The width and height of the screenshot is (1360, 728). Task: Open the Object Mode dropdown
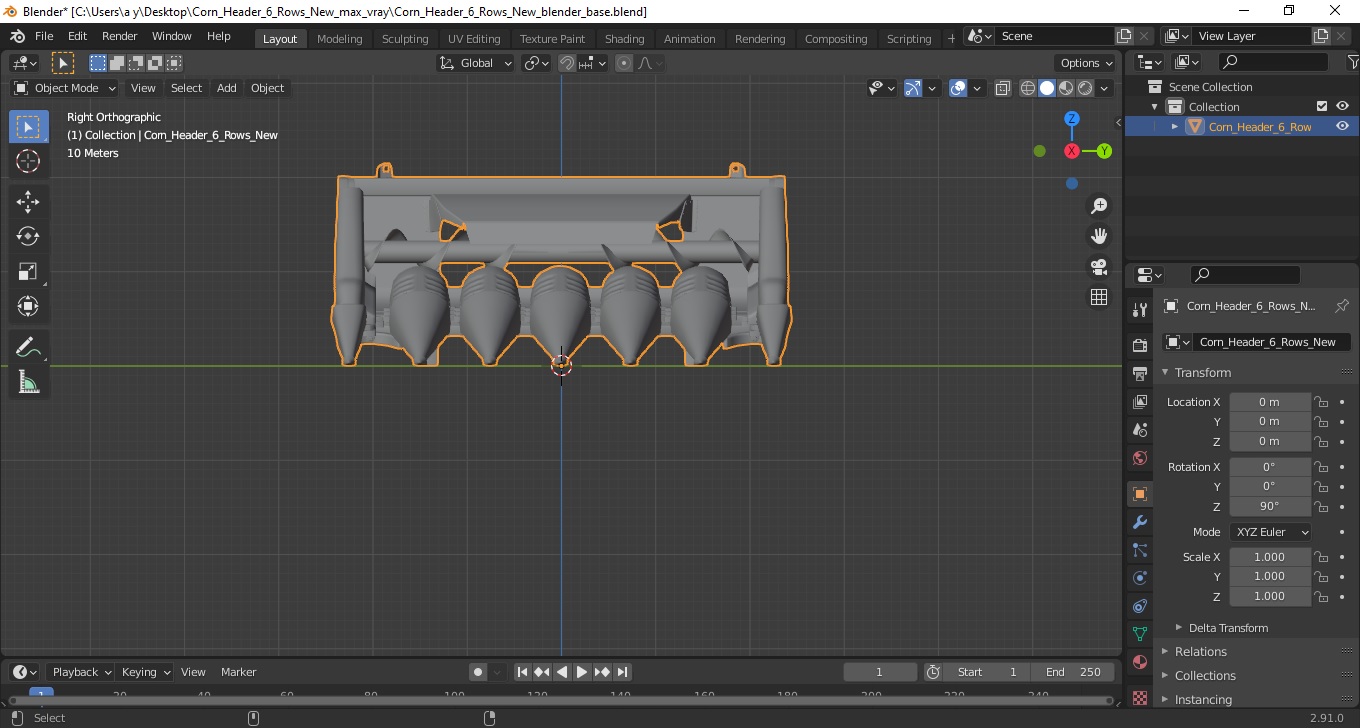point(65,88)
